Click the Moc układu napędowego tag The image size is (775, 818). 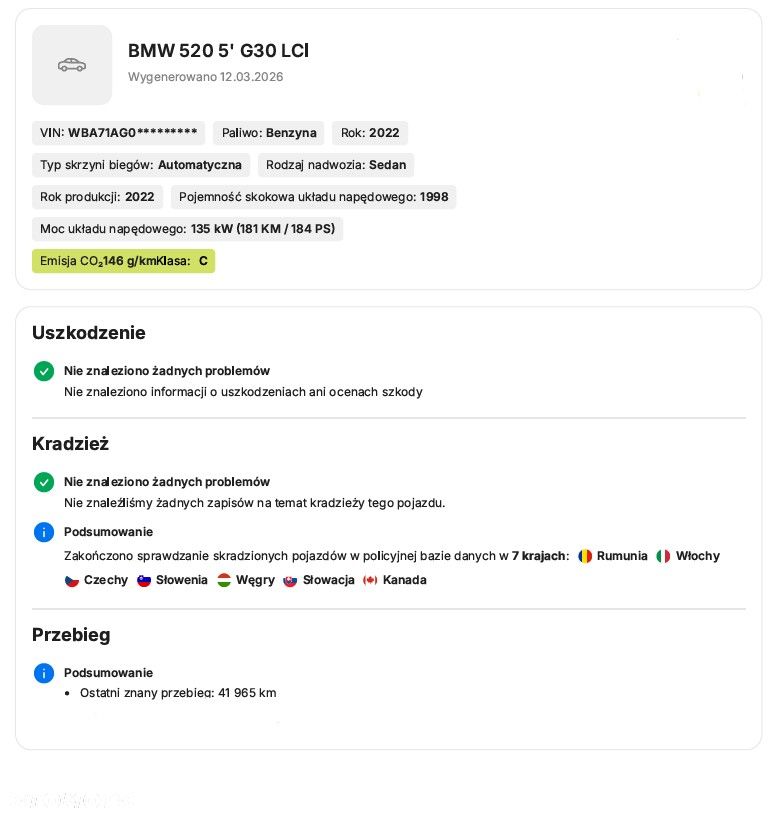(x=187, y=229)
